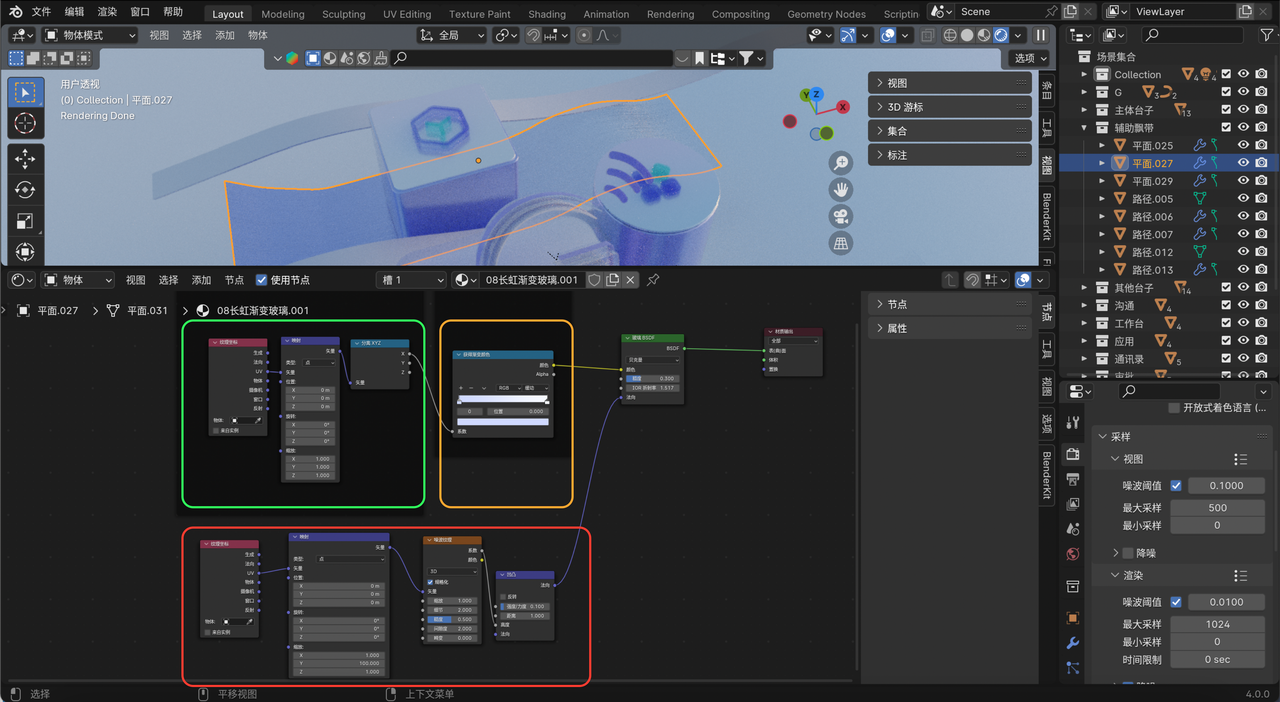Select the box-select tool in viewport toolbar
The height and width of the screenshot is (702, 1280).
(x=25, y=93)
